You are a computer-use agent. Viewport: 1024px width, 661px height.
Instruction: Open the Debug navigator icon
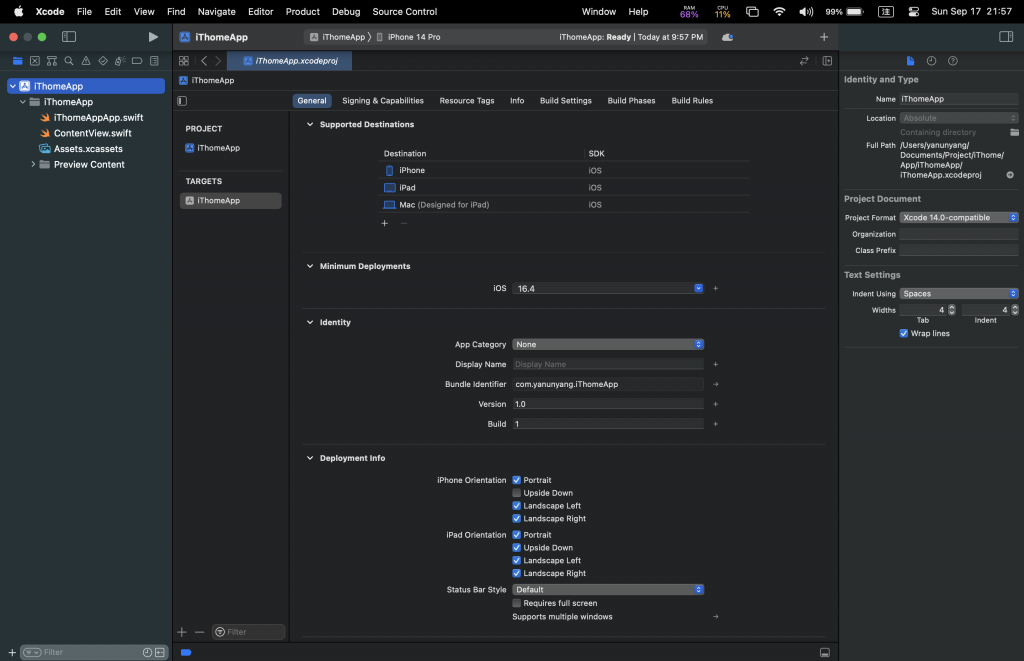tap(120, 61)
